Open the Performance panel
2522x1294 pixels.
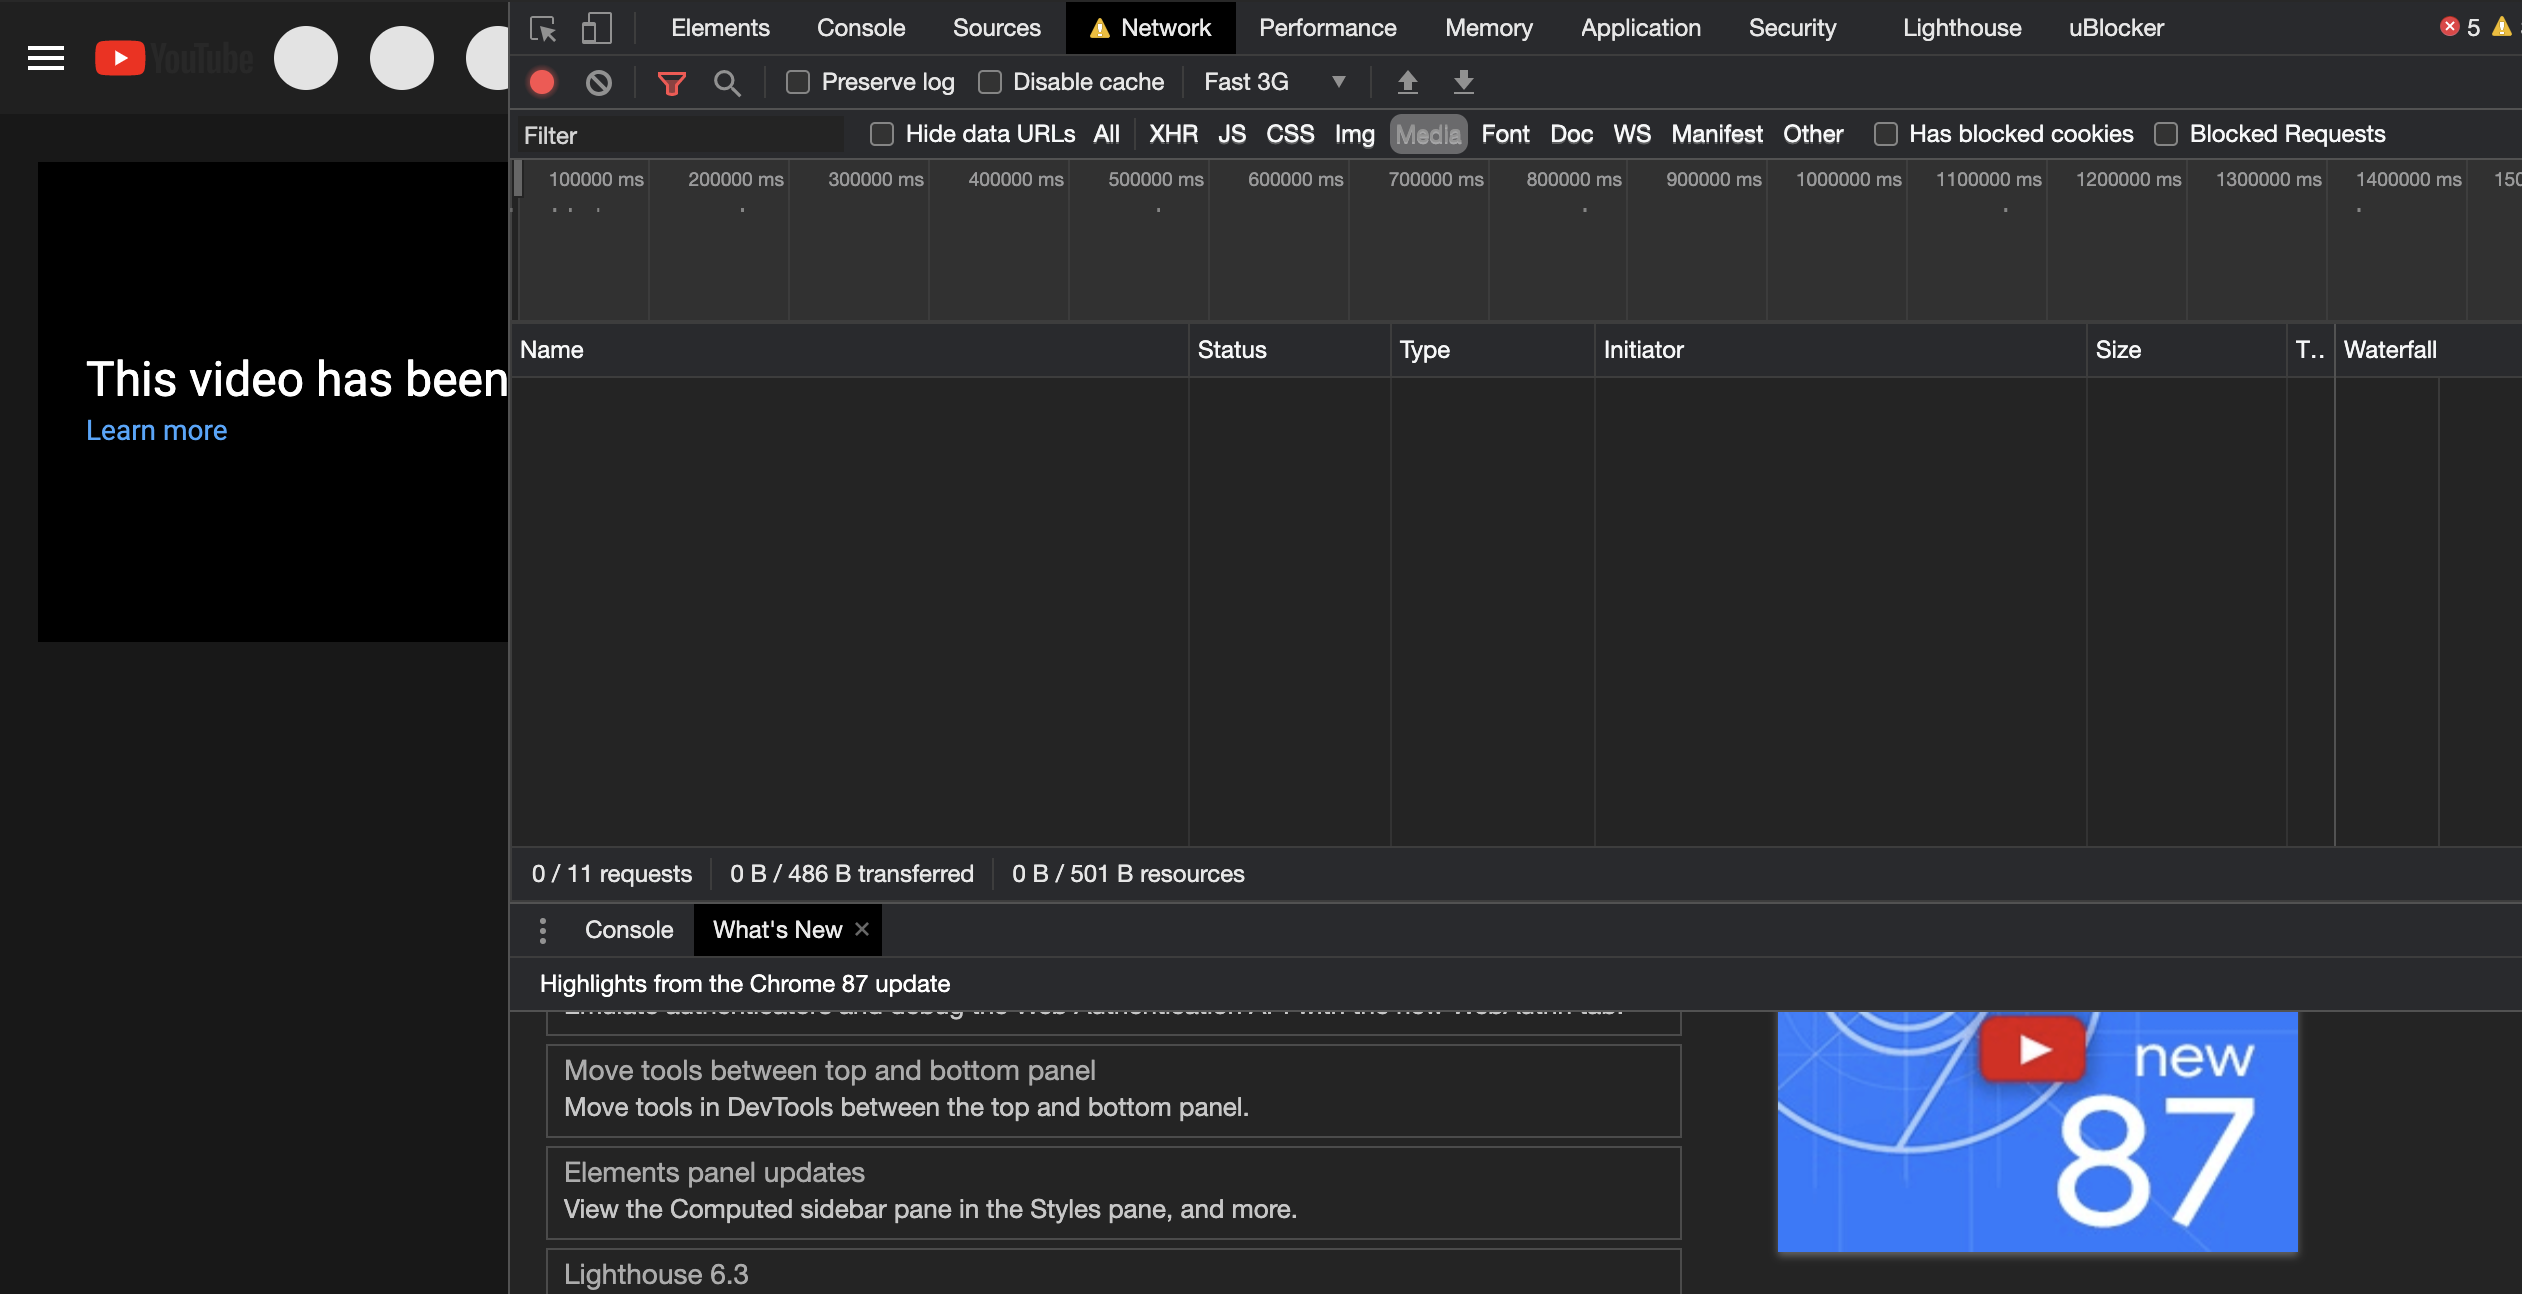coord(1327,28)
